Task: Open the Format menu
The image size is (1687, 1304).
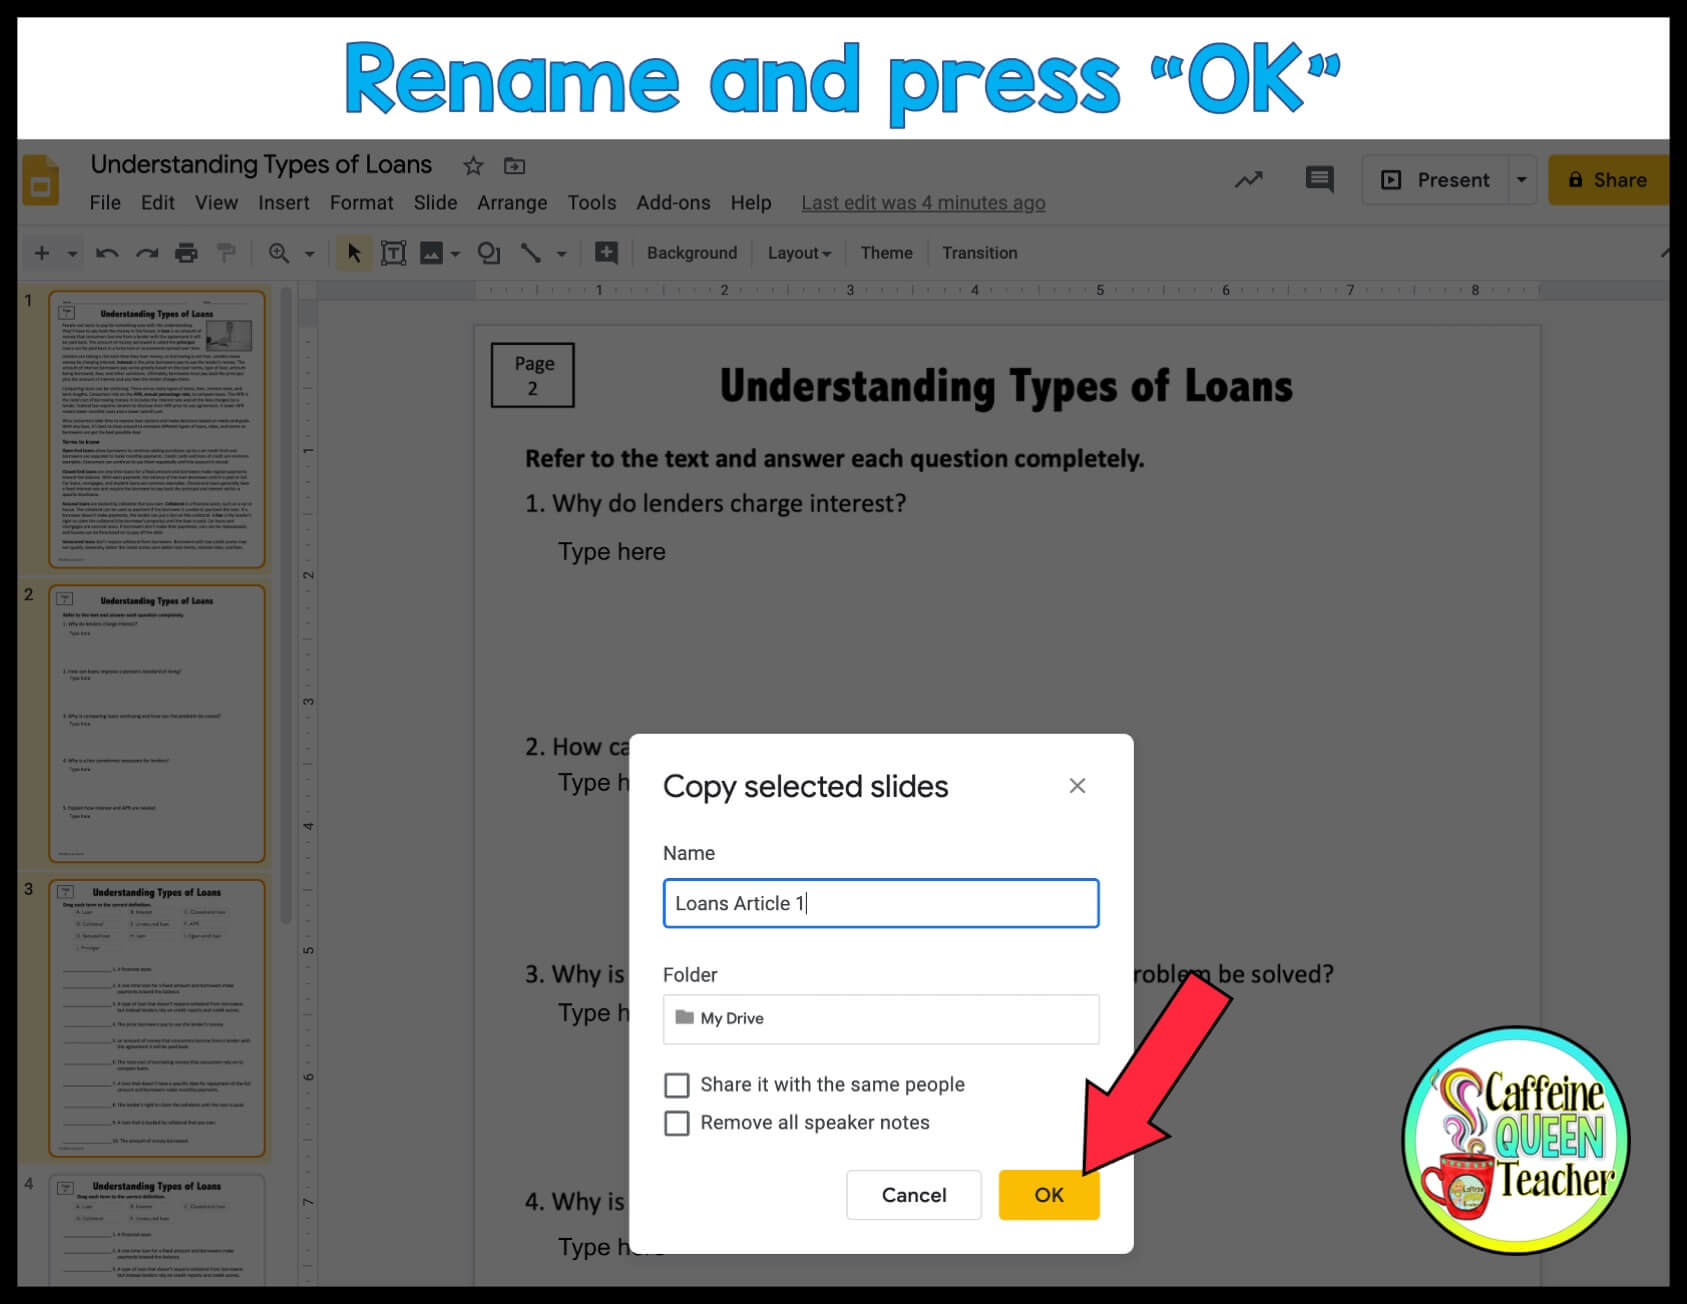Action: pos(362,203)
